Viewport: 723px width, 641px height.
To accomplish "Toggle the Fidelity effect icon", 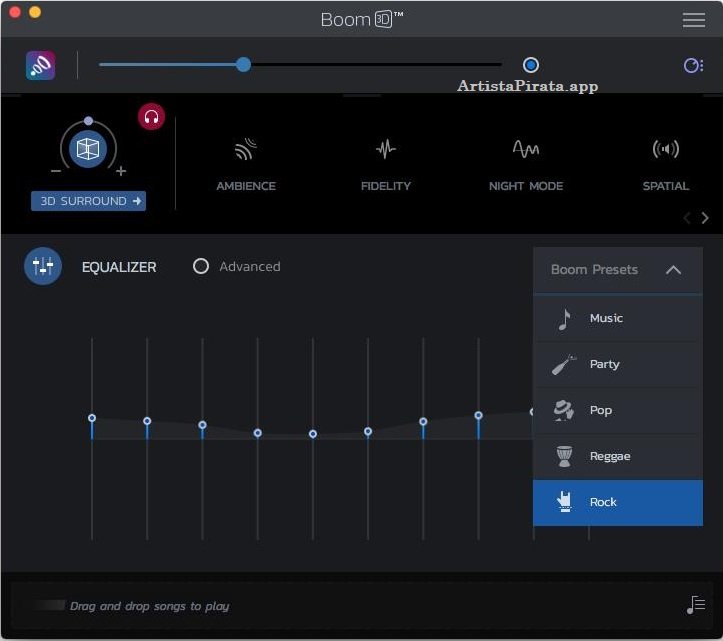I will 385,149.
